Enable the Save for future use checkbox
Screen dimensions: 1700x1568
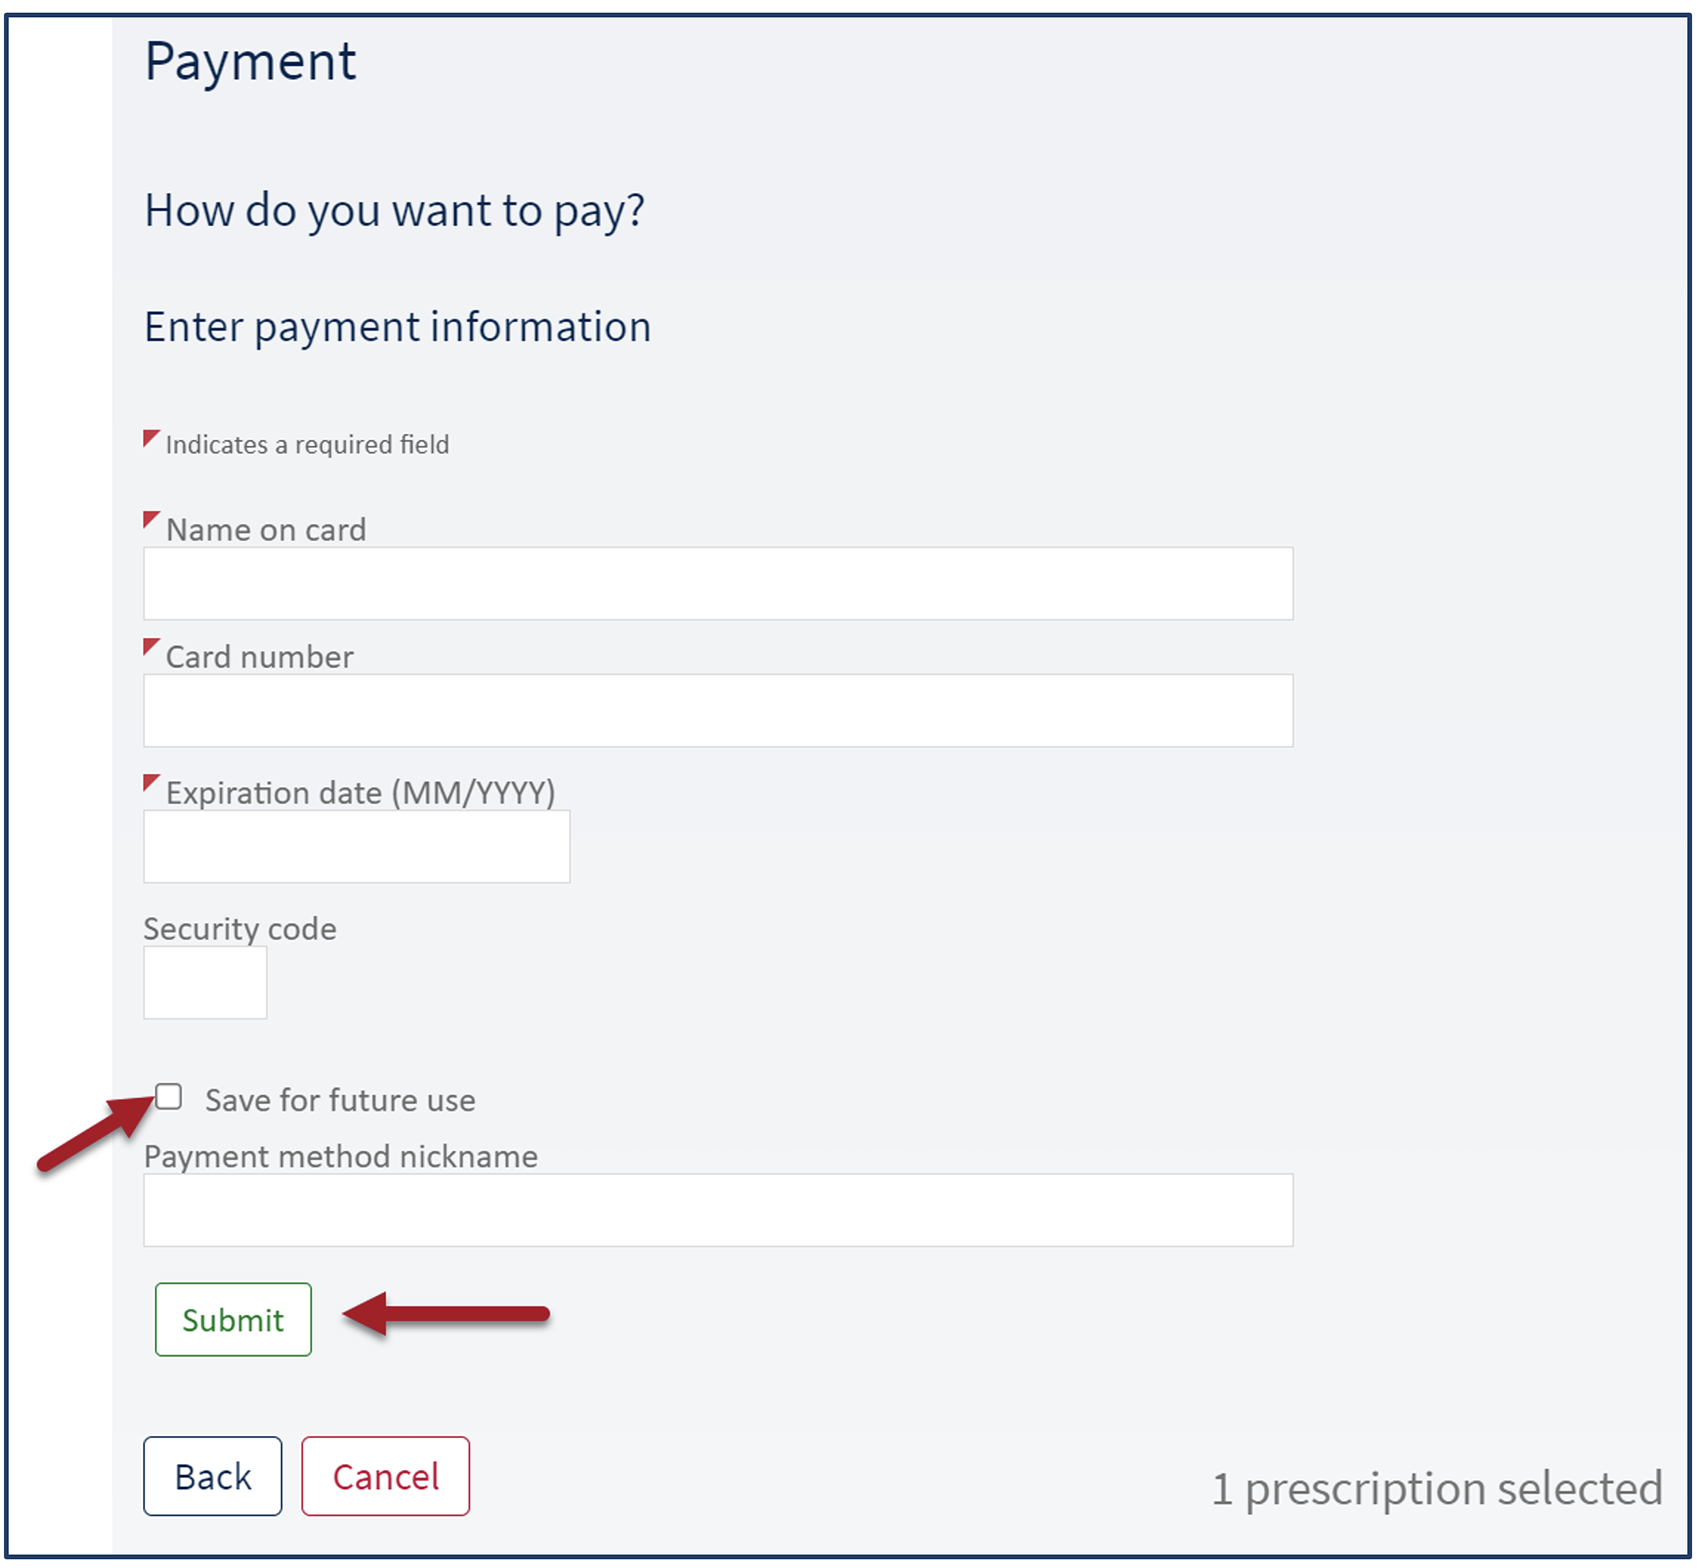coord(169,1097)
